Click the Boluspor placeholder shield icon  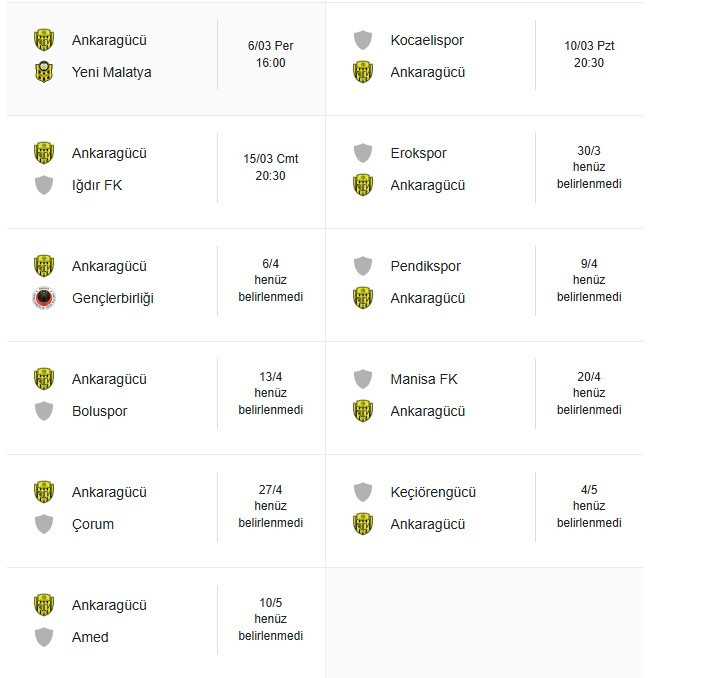coord(44,411)
